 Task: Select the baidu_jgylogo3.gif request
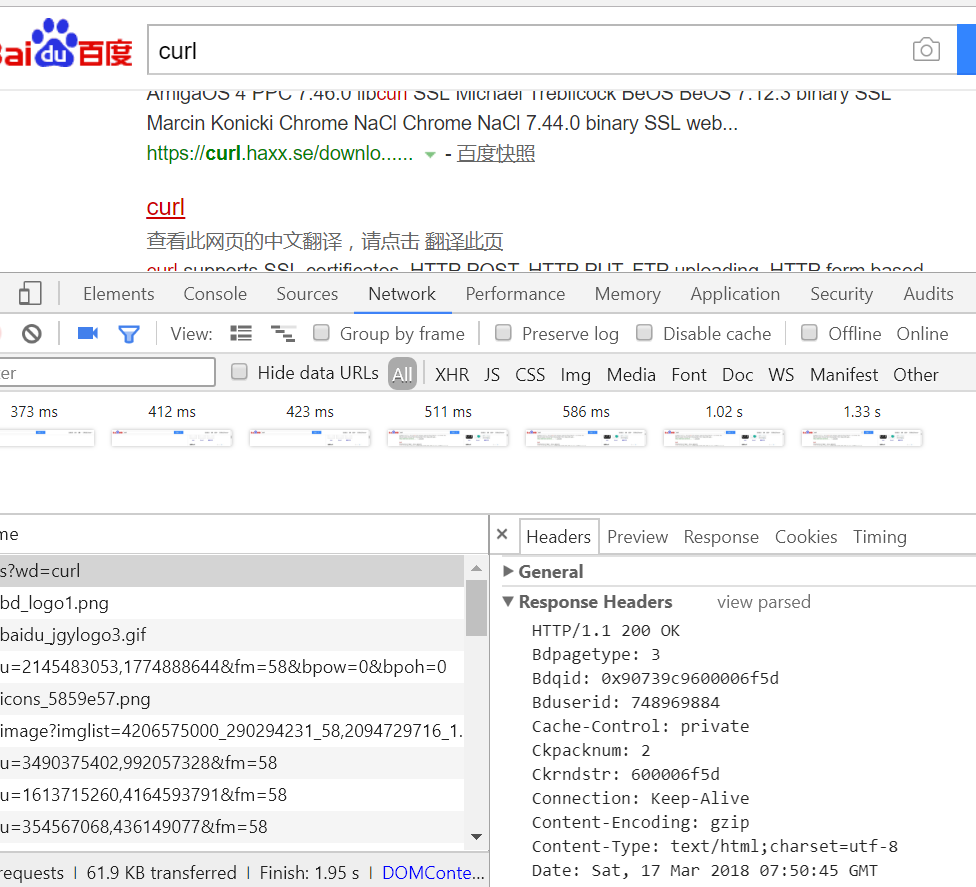coord(232,635)
